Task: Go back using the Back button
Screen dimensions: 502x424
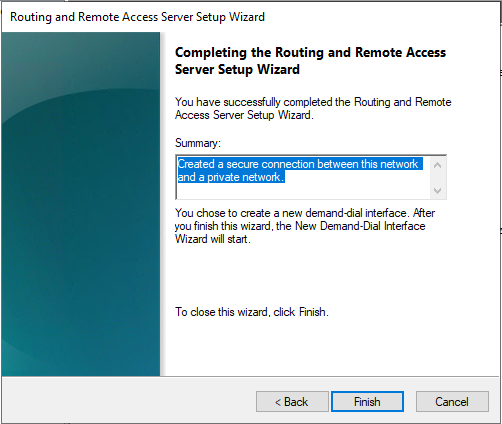Action: click(292, 401)
